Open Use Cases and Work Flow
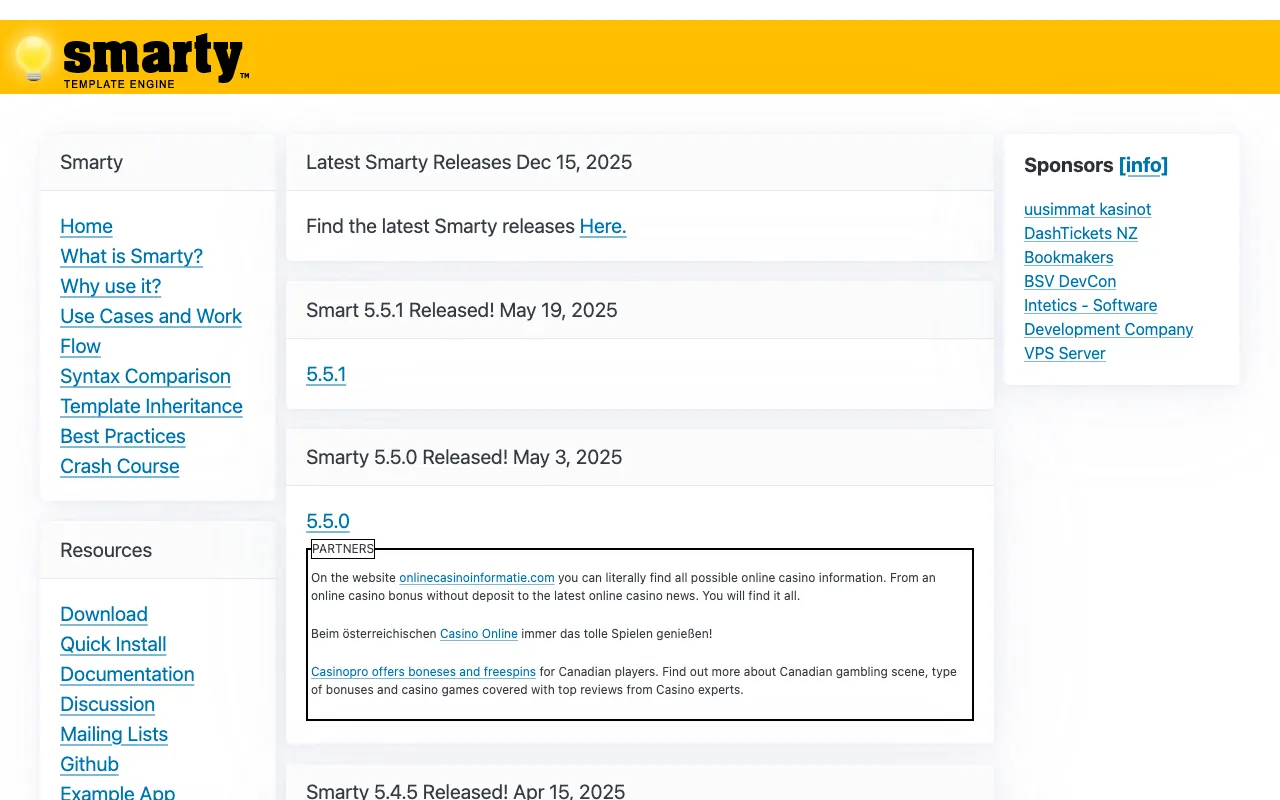 [151, 331]
